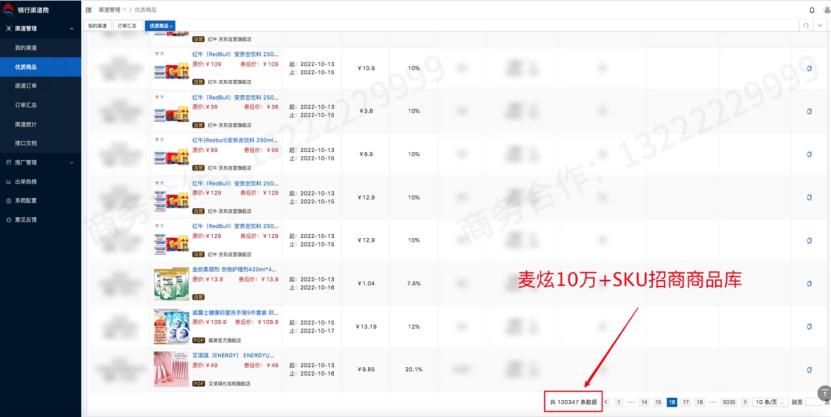Select 我的渠道 in the sidebar

40,48
